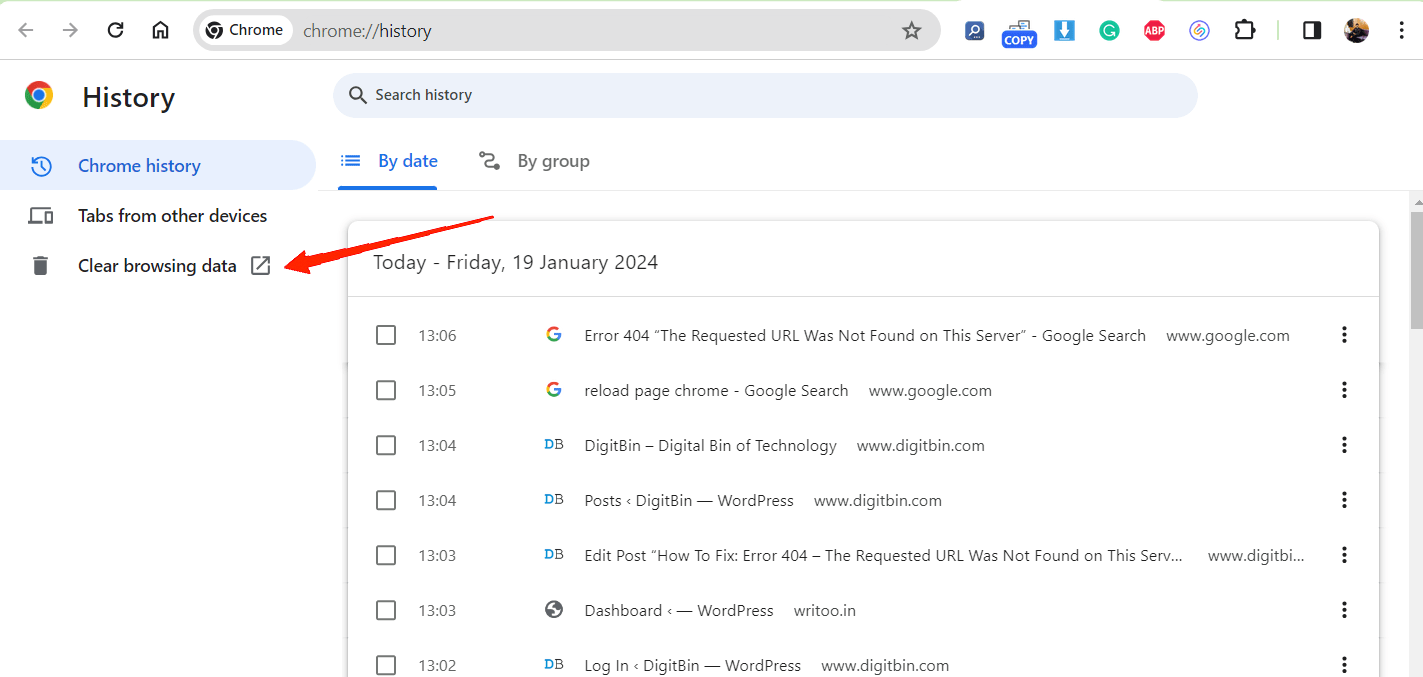Open Error 404 Google Search history link

point(865,336)
